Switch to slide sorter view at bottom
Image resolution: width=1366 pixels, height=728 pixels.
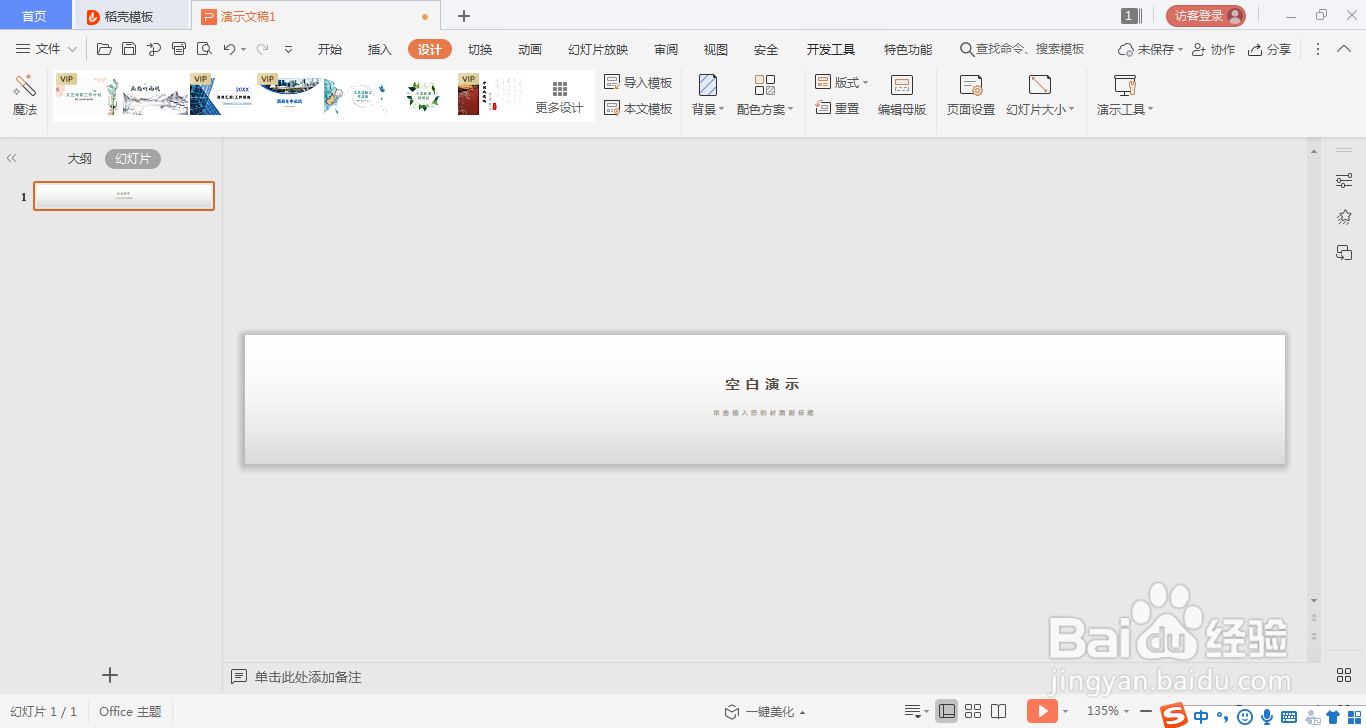(972, 711)
